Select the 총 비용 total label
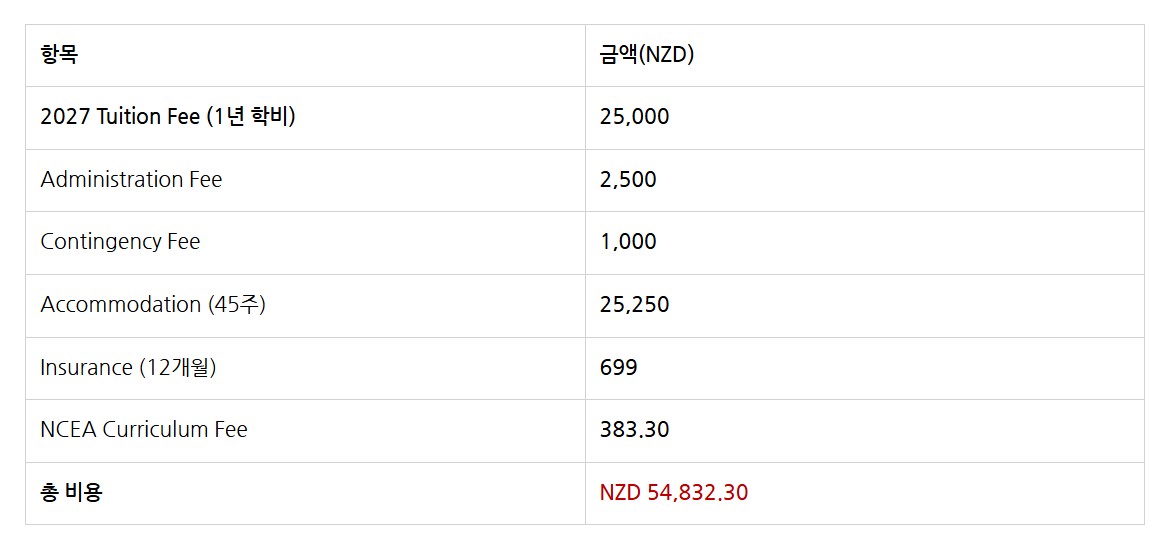Screen dimensions: 1168x544 tap(71, 493)
